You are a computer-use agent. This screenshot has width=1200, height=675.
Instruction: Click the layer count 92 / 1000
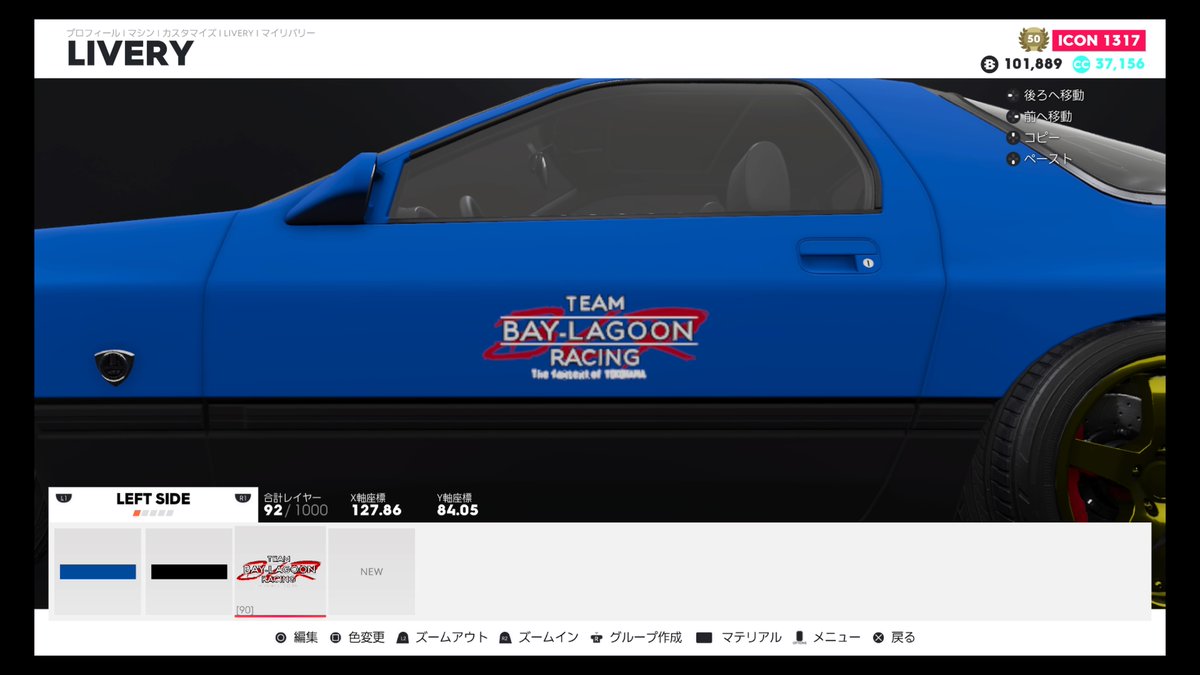[296, 510]
